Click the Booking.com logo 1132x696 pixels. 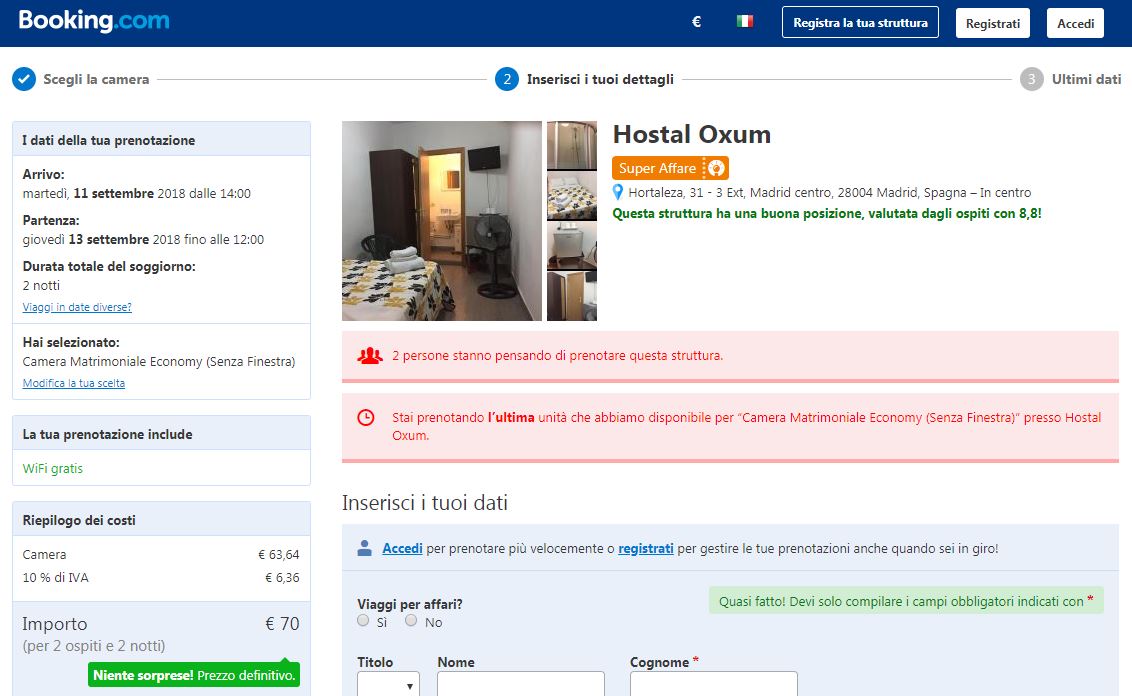[94, 21]
